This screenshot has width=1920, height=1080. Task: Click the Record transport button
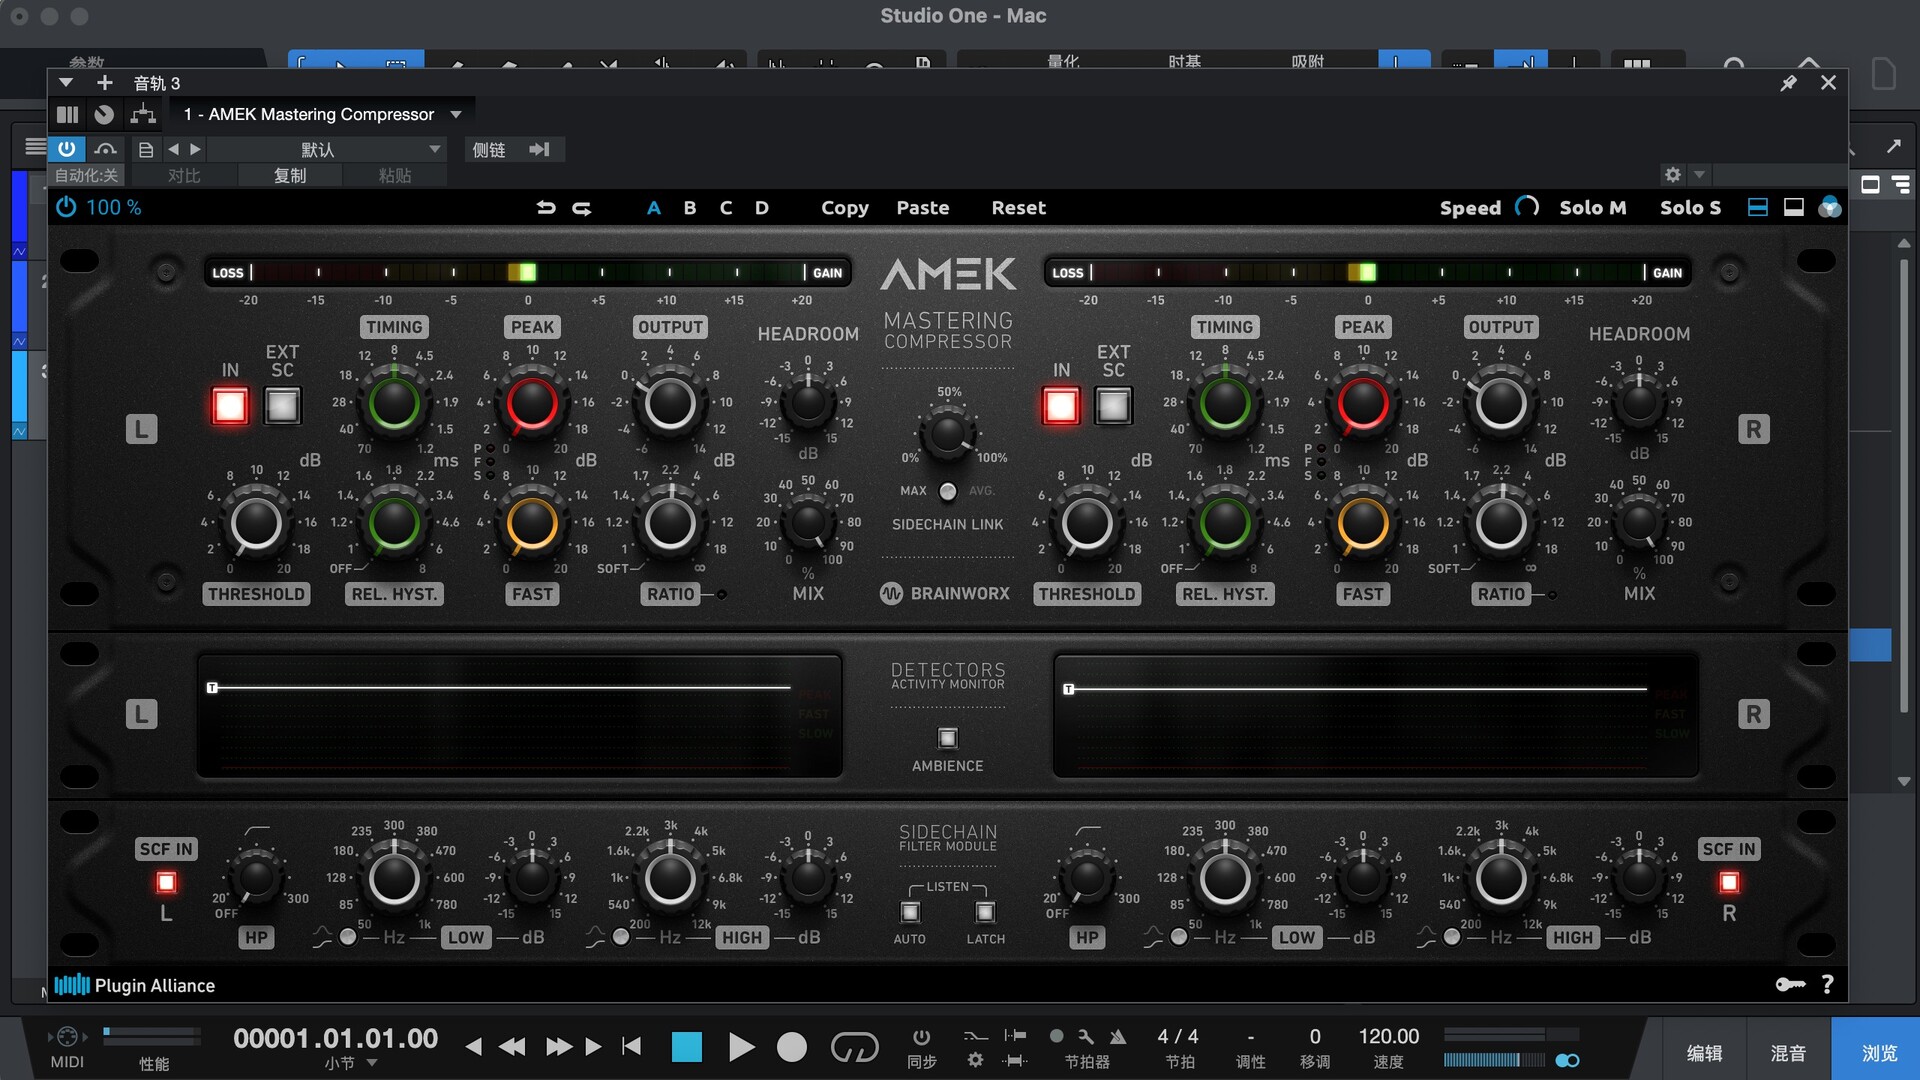tap(792, 1047)
